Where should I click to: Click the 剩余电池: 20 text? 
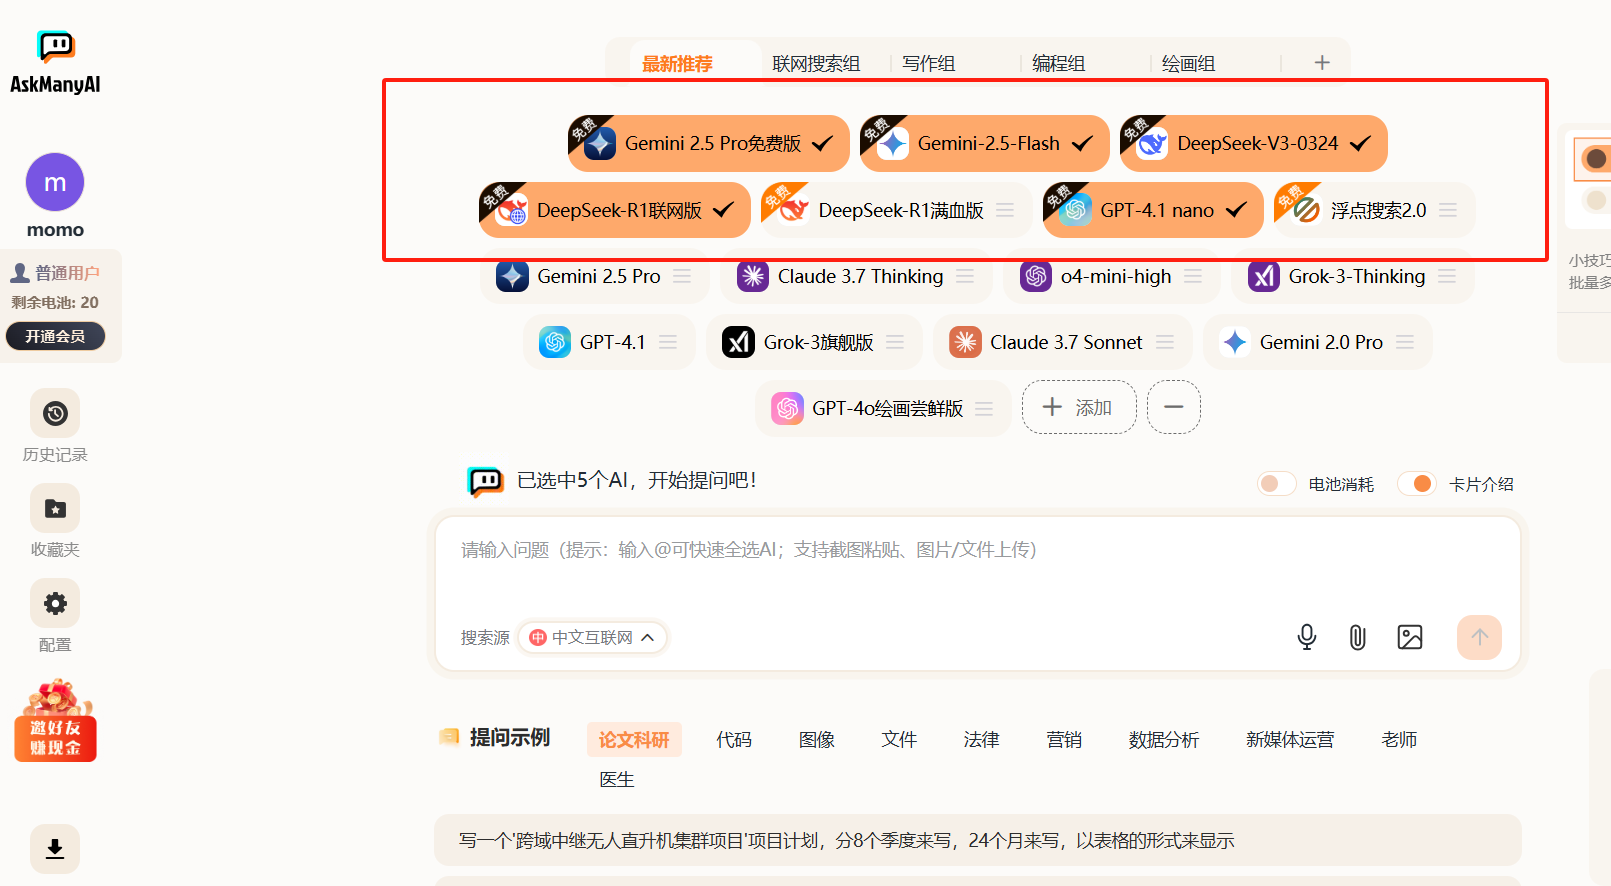coord(55,302)
